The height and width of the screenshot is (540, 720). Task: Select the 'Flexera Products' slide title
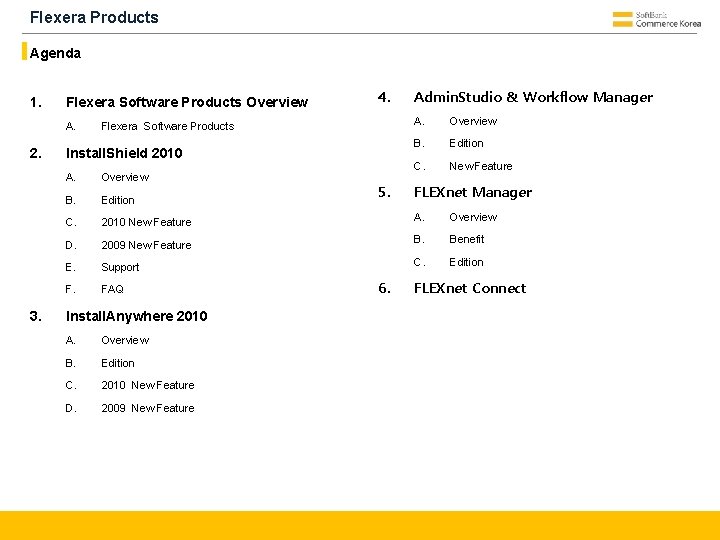pyautogui.click(x=94, y=17)
